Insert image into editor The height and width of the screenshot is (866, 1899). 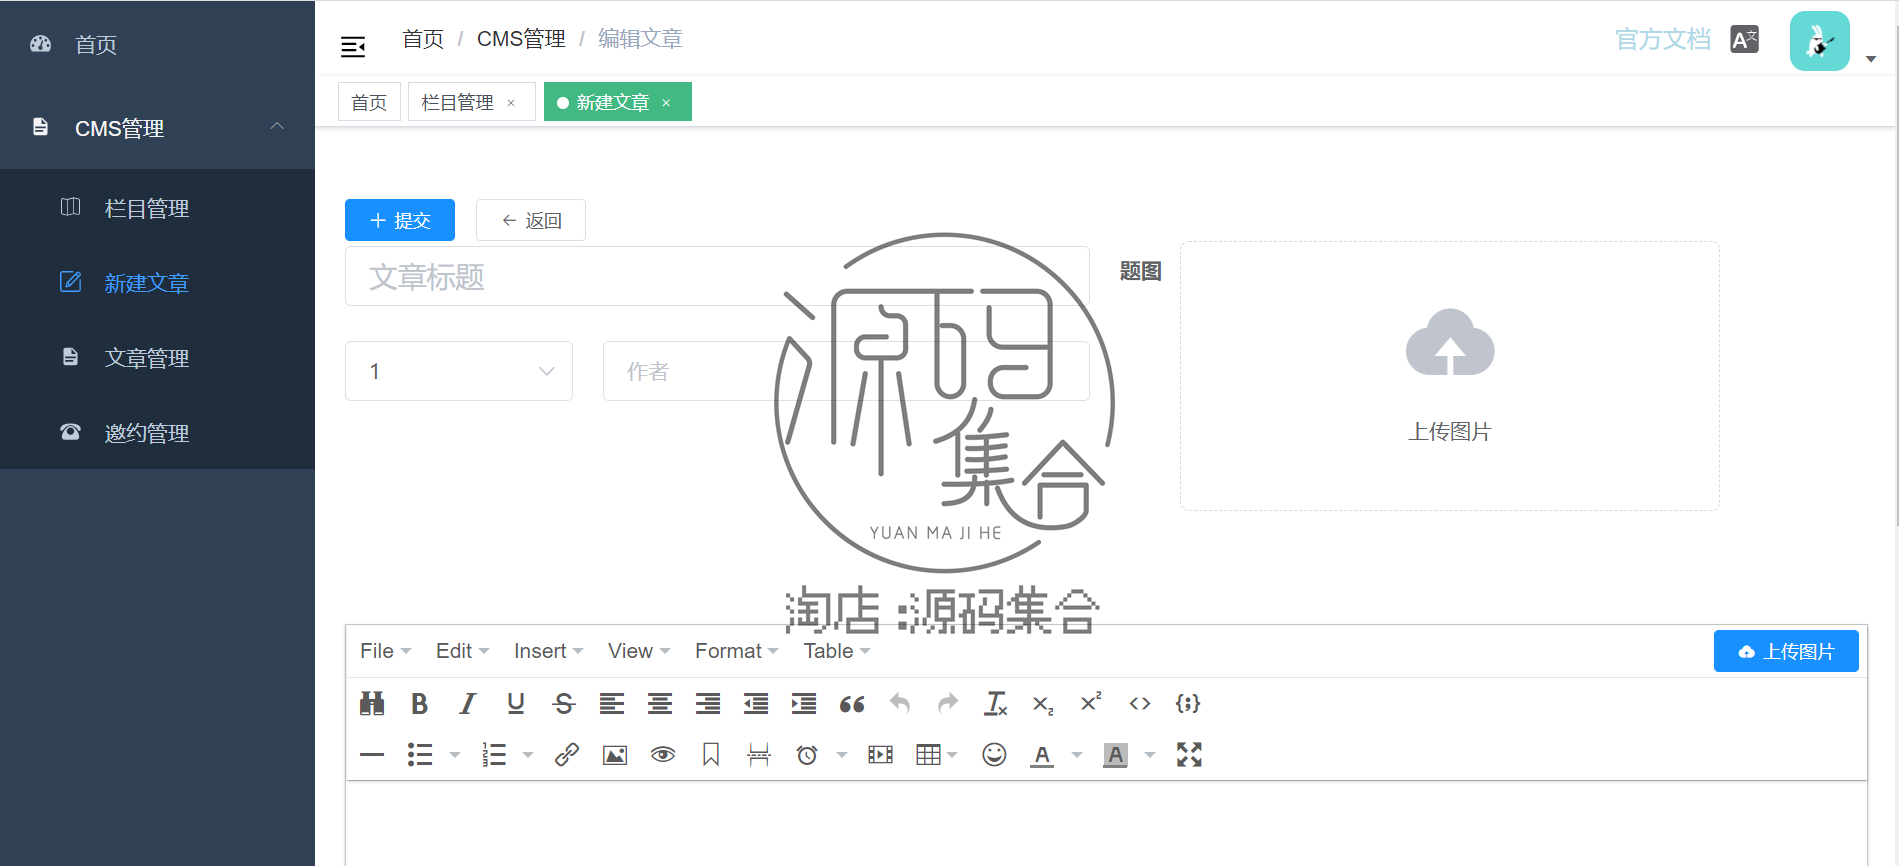[615, 755]
